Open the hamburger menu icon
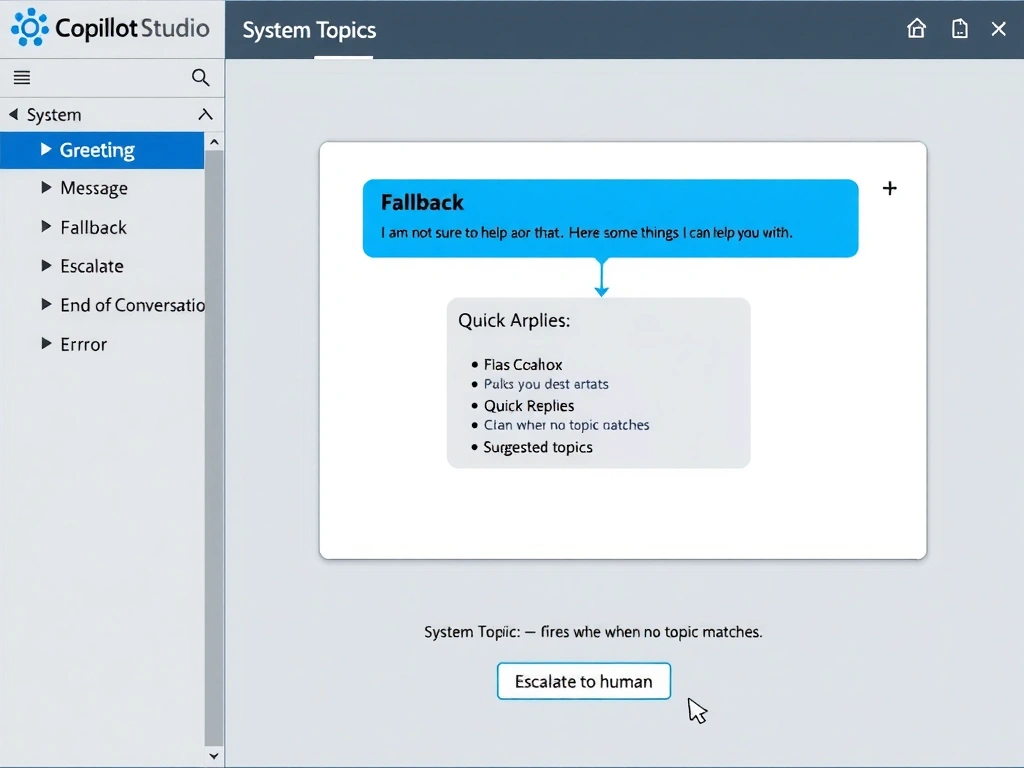1024x768 pixels. [22, 78]
